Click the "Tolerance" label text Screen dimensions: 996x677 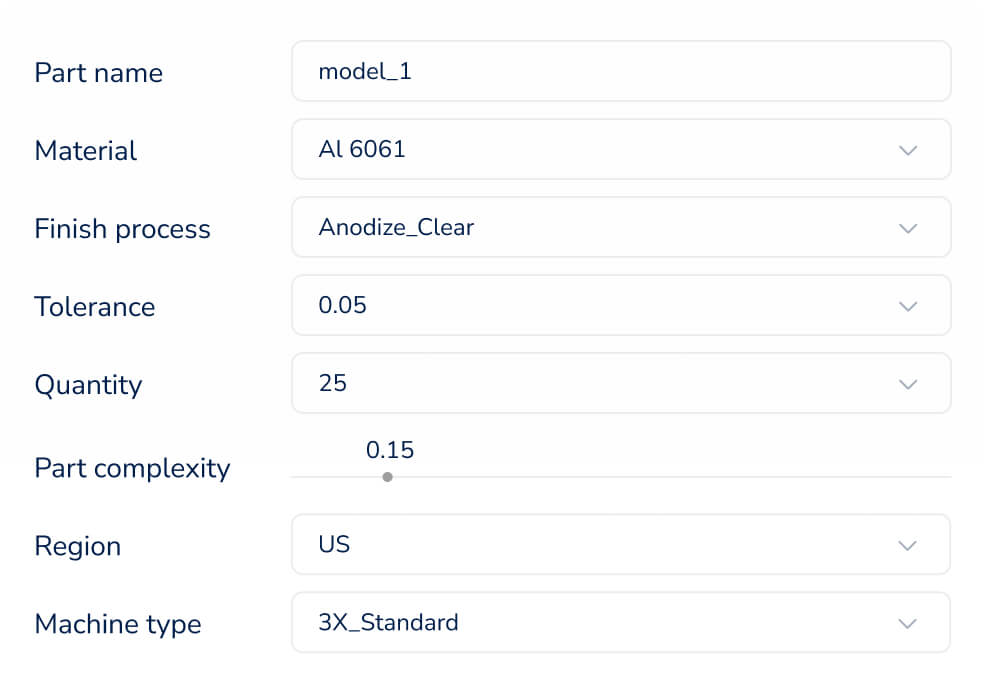(95, 307)
